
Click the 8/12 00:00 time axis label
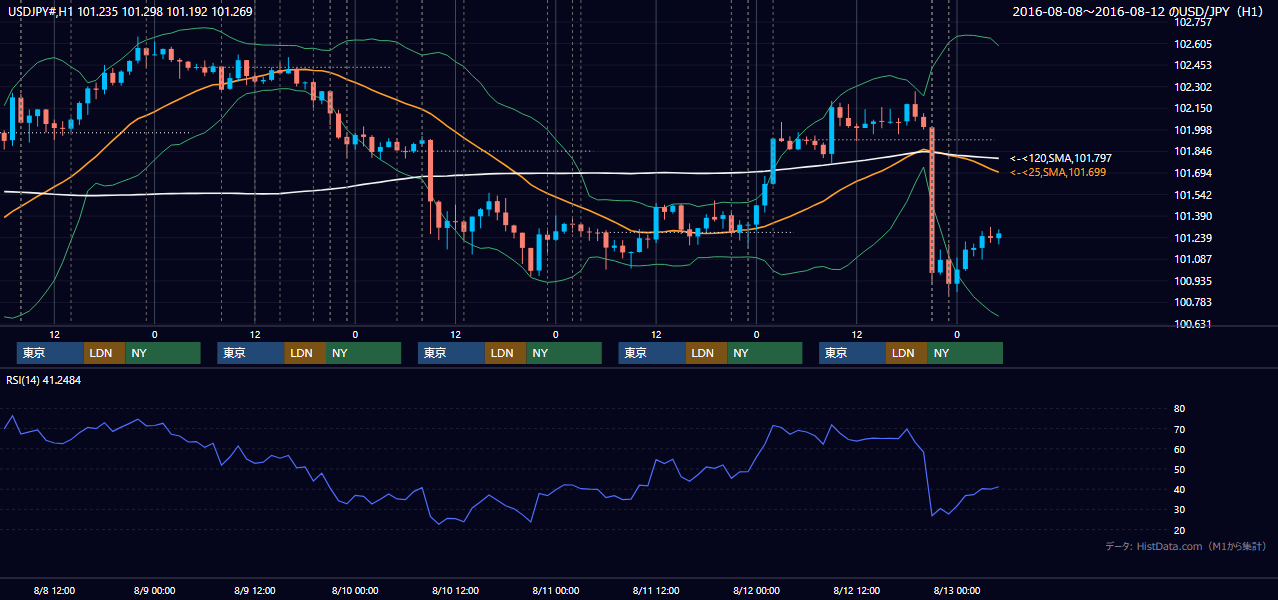point(756,590)
